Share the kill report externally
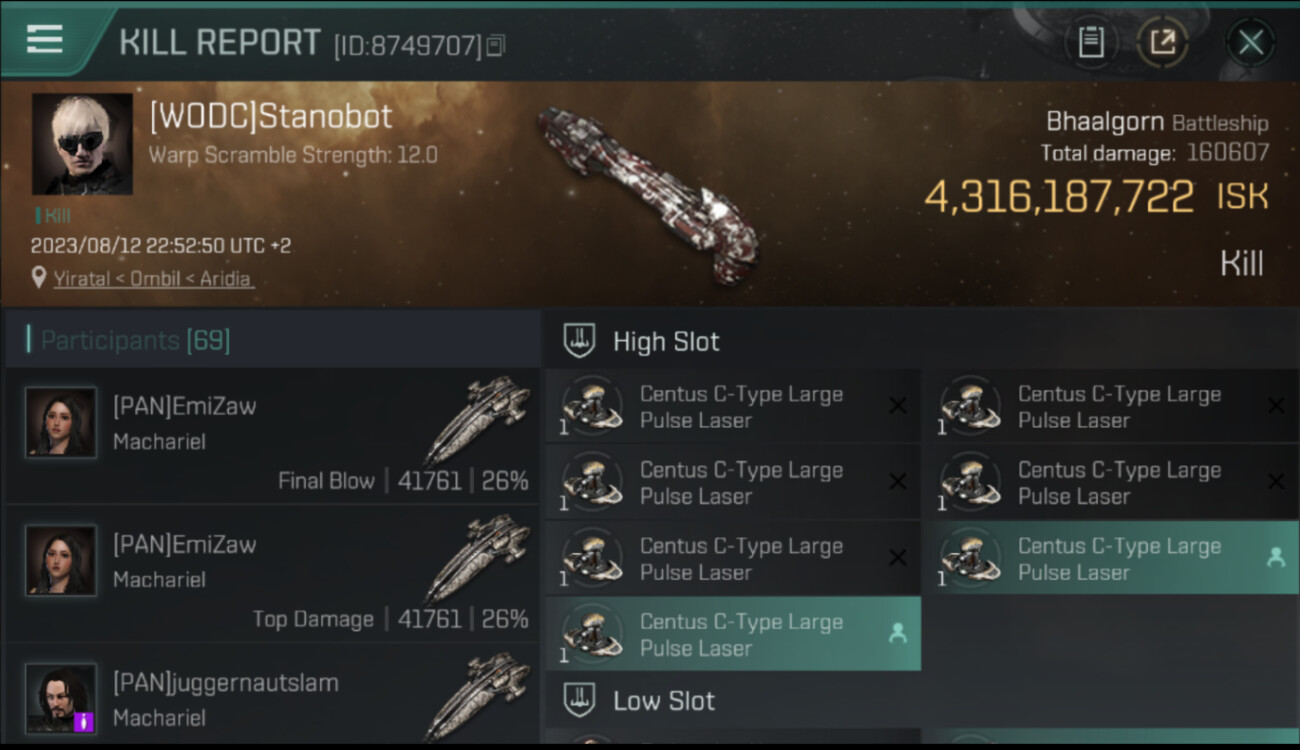Viewport: 1300px width, 750px height. point(1162,42)
